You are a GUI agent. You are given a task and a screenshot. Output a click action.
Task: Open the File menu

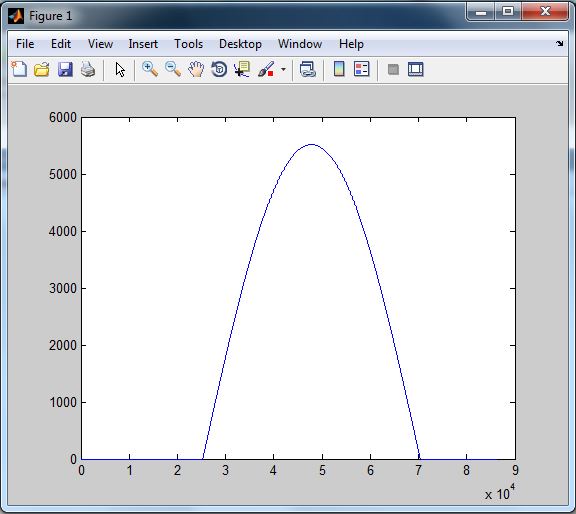[x=25, y=44]
